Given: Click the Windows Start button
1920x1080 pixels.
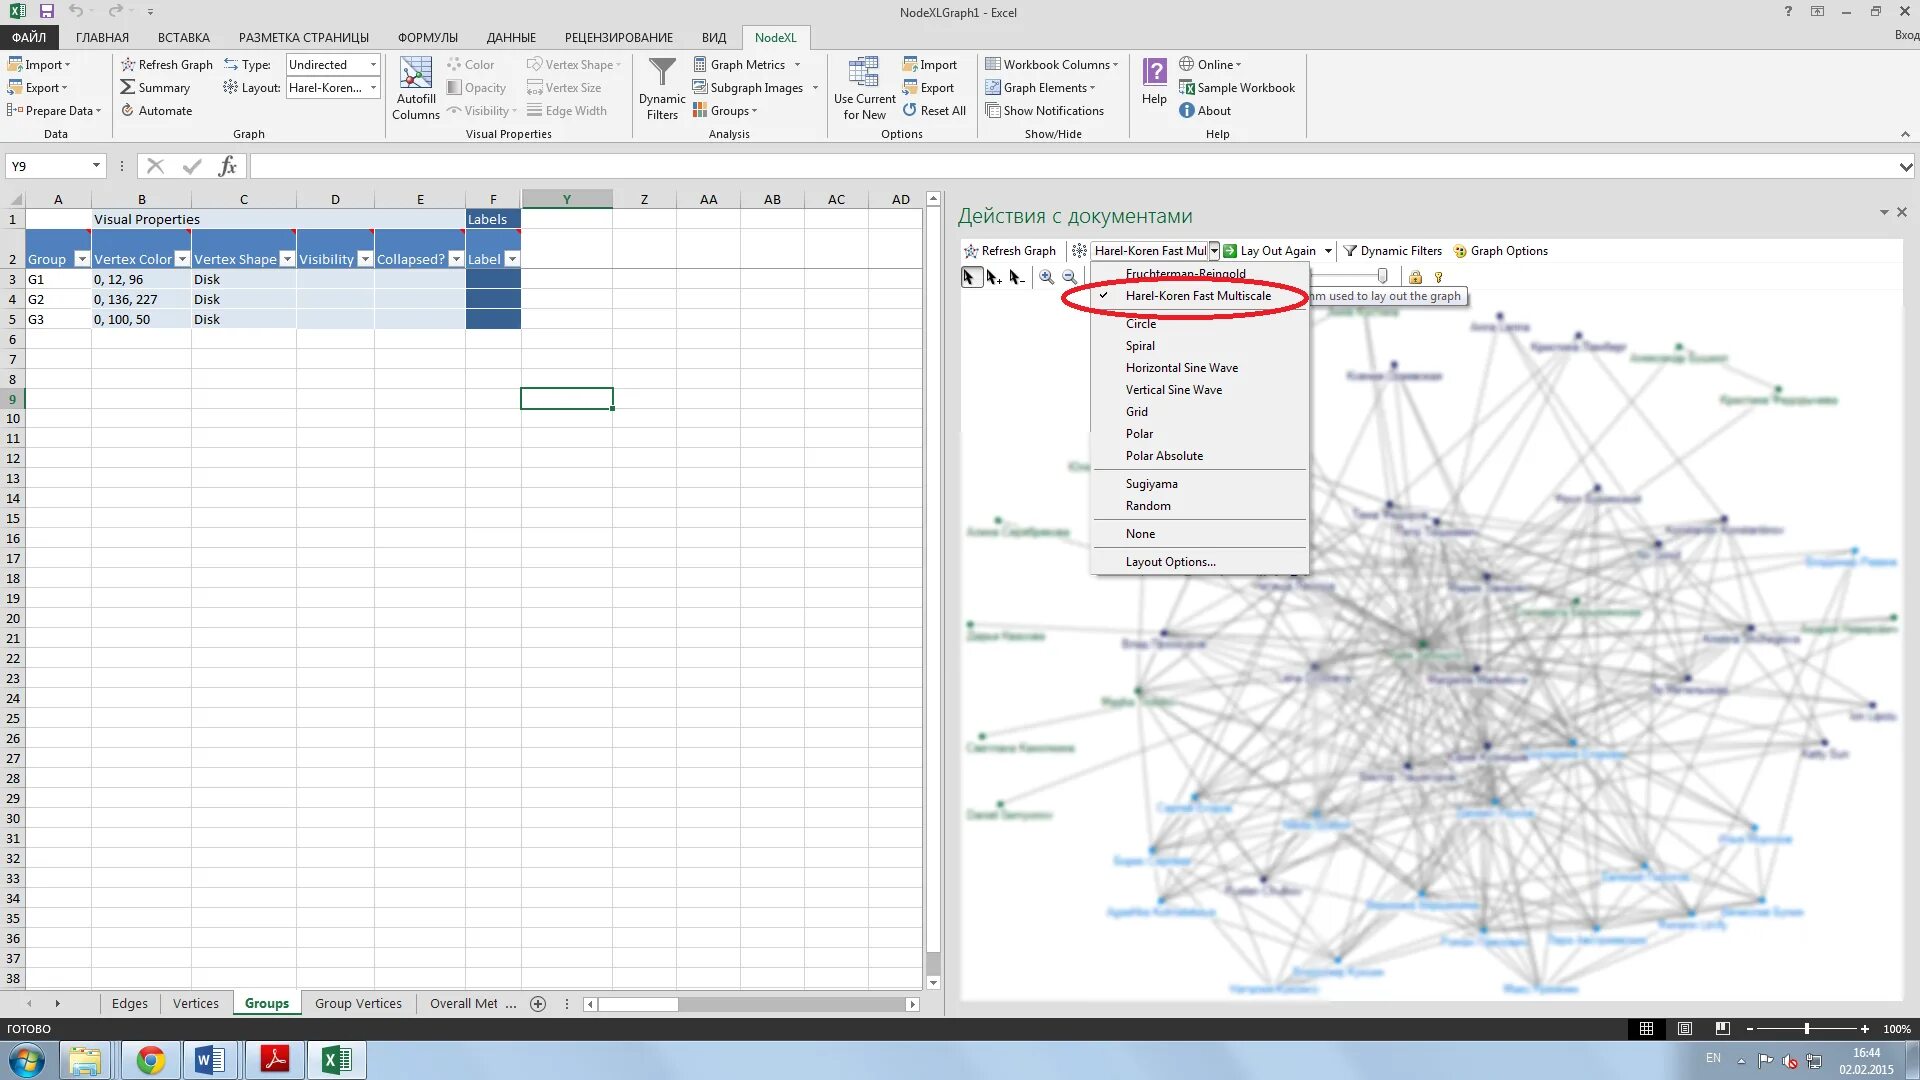Looking at the screenshot, I should coord(27,1060).
